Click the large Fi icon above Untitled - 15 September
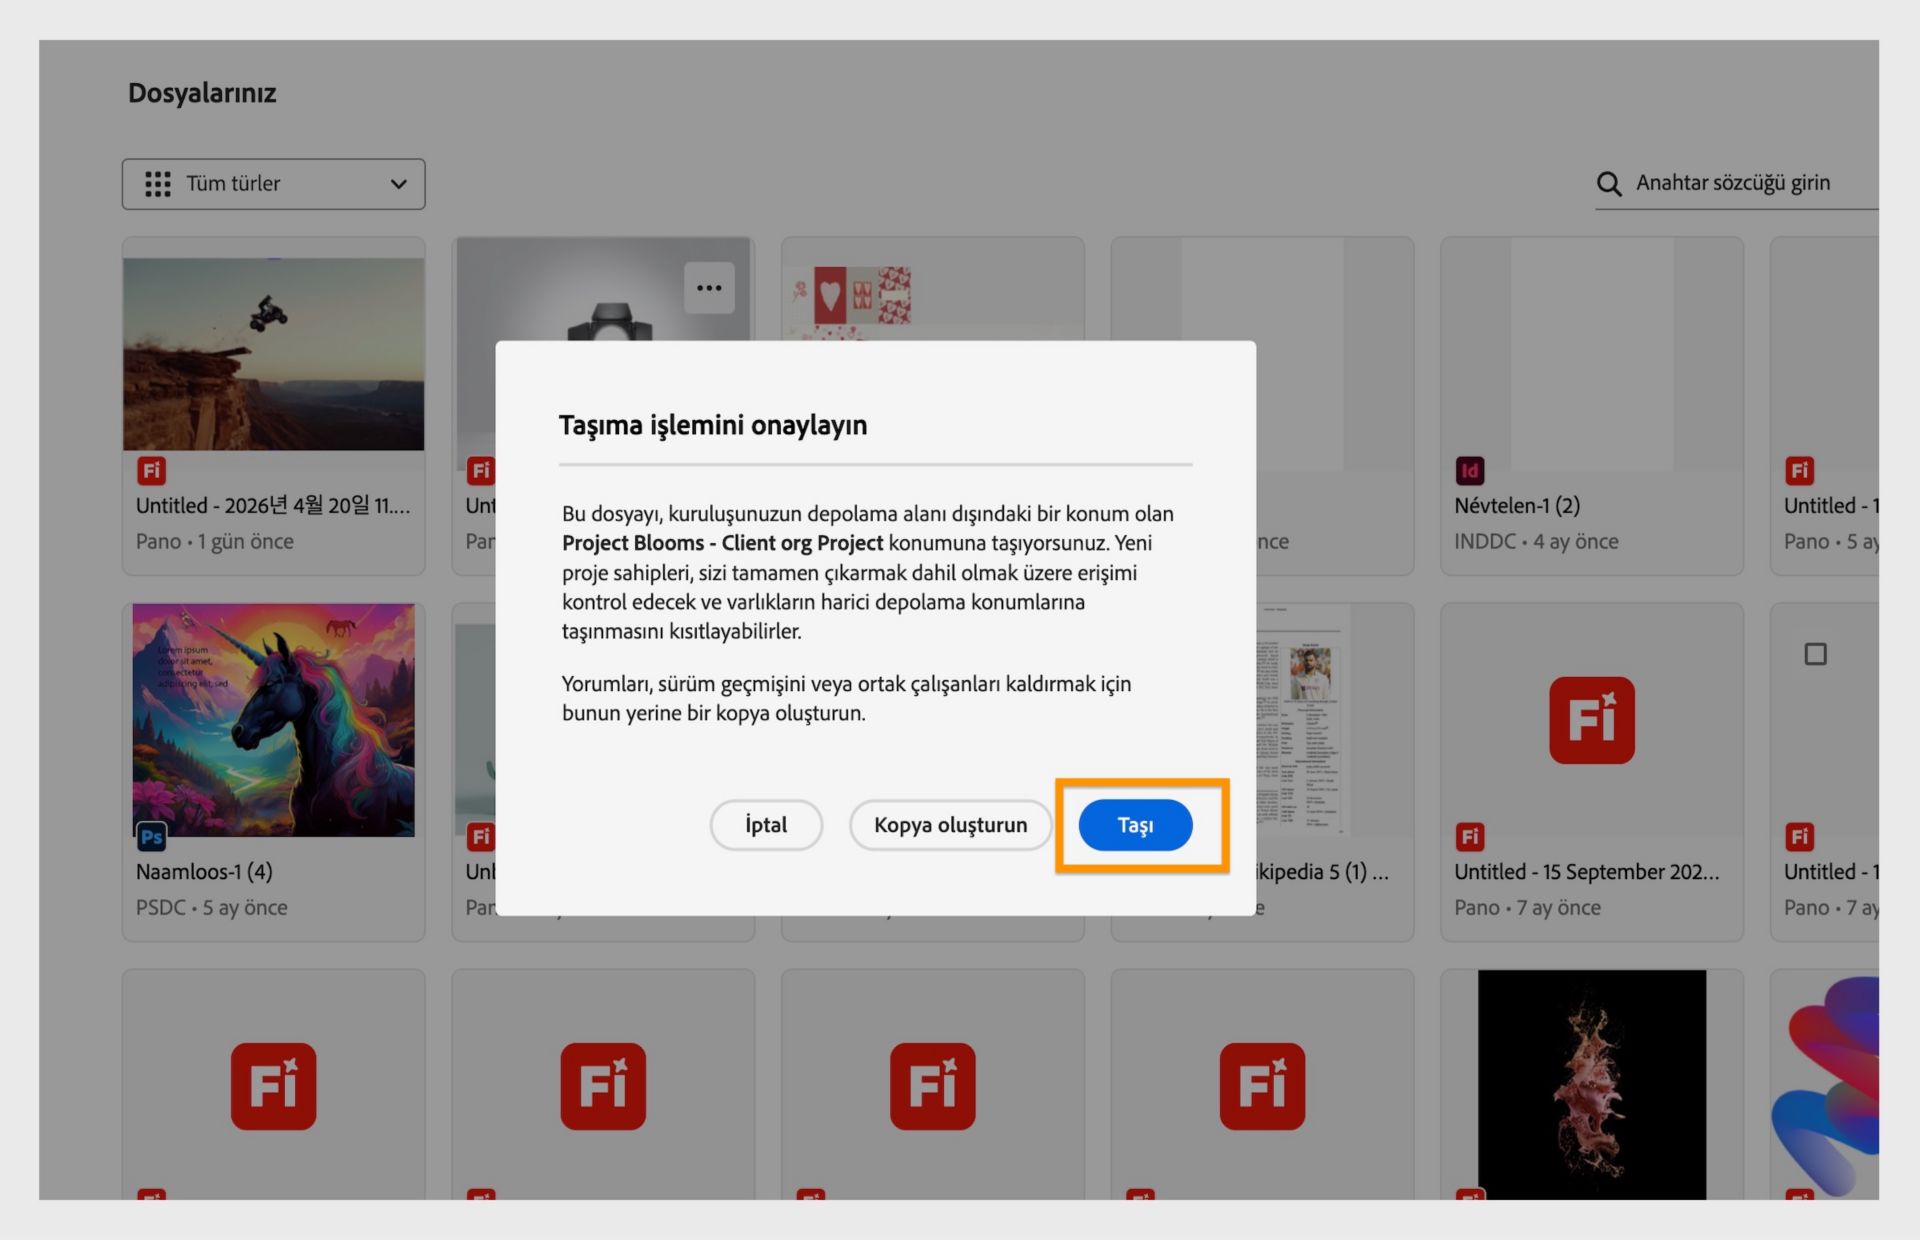This screenshot has height=1240, width=1920. coord(1592,720)
